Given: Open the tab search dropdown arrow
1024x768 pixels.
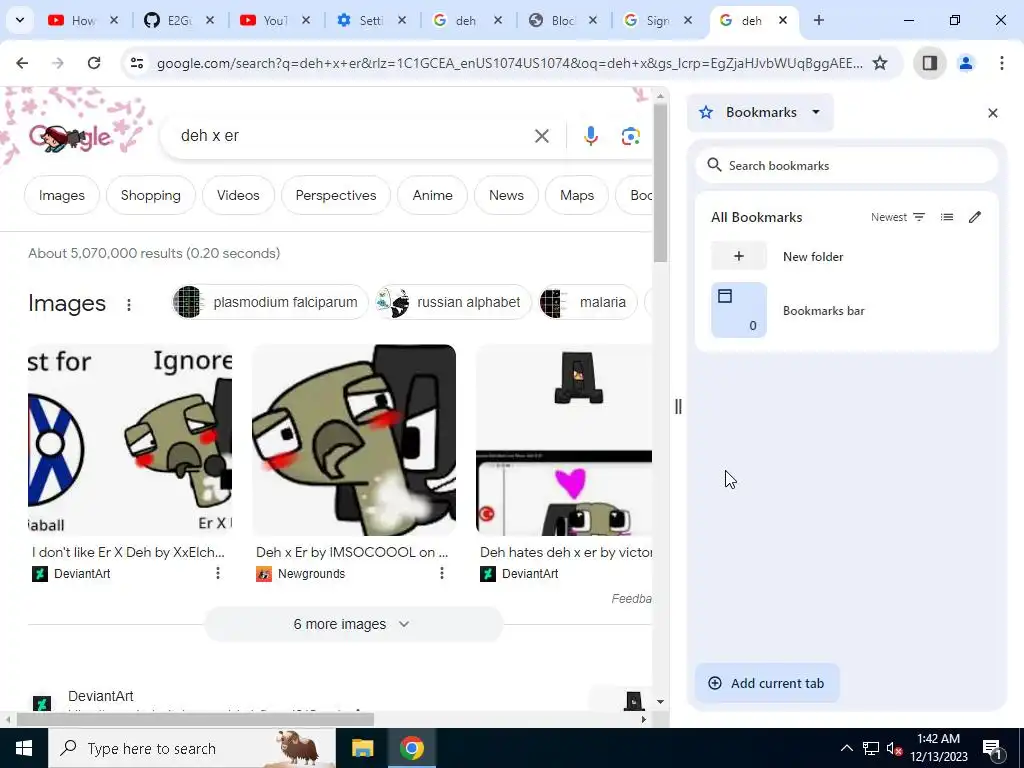Looking at the screenshot, I should (20, 20).
